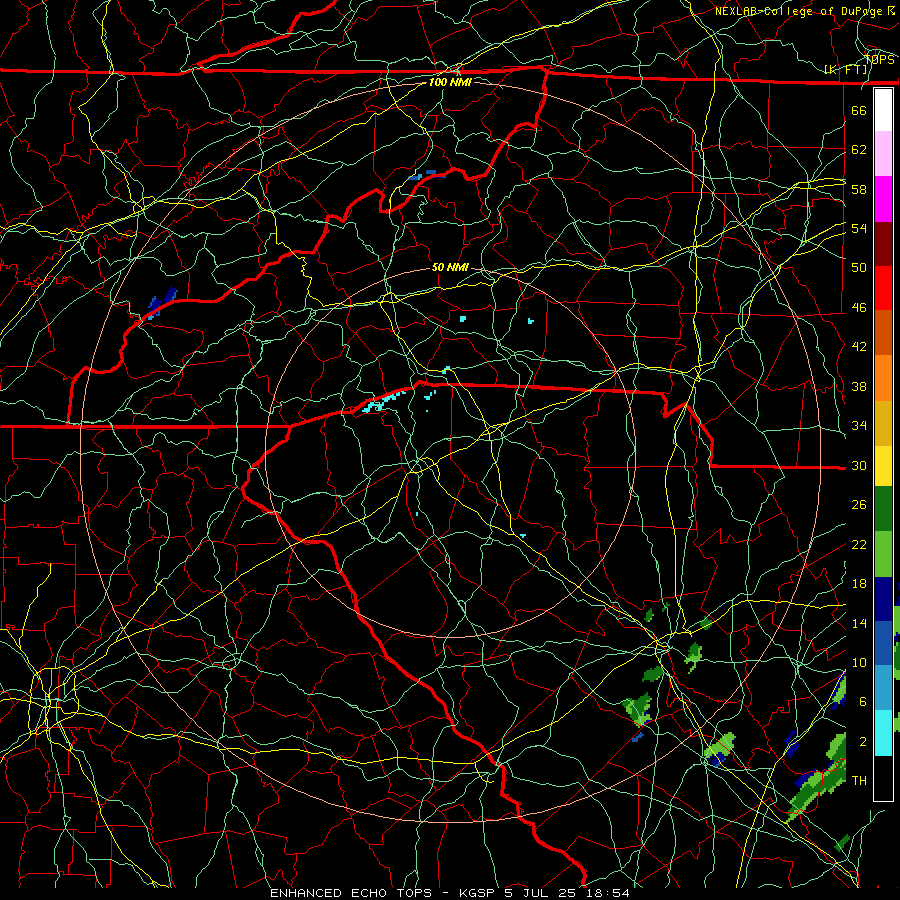This screenshot has width=900, height=900.
Task: Click legend value "30"
Action: point(859,465)
